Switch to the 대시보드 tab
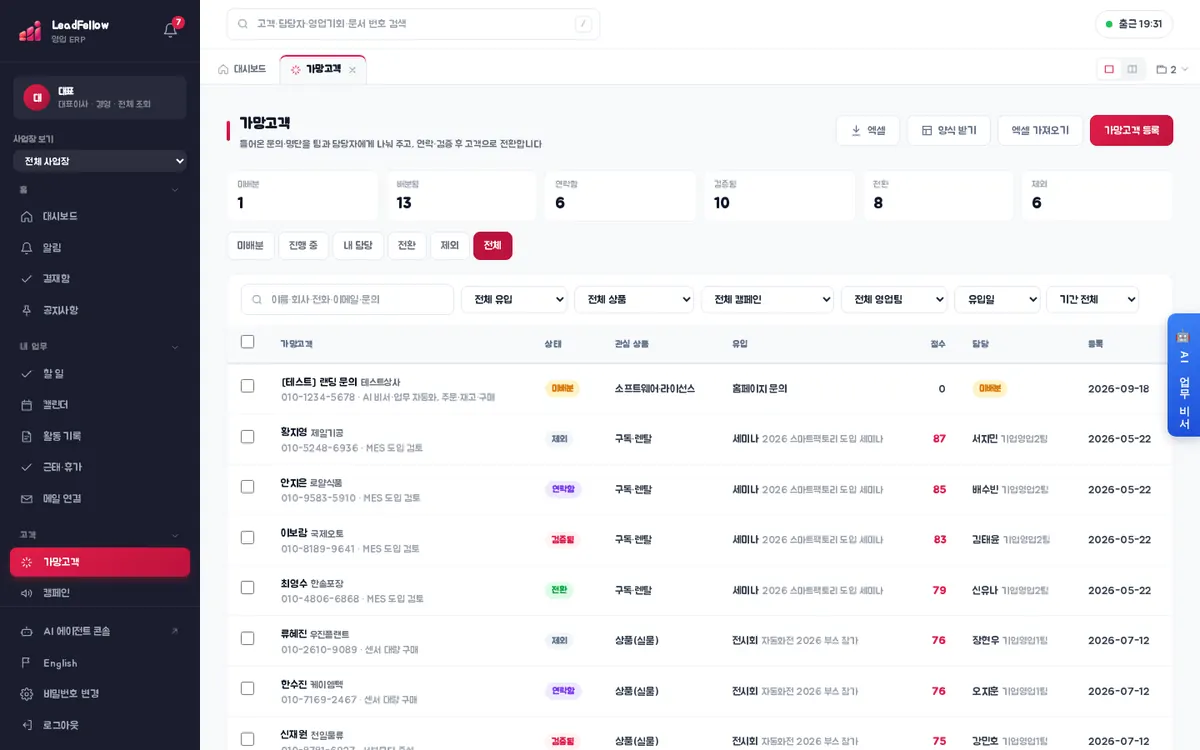This screenshot has width=1200, height=750. (x=243, y=69)
